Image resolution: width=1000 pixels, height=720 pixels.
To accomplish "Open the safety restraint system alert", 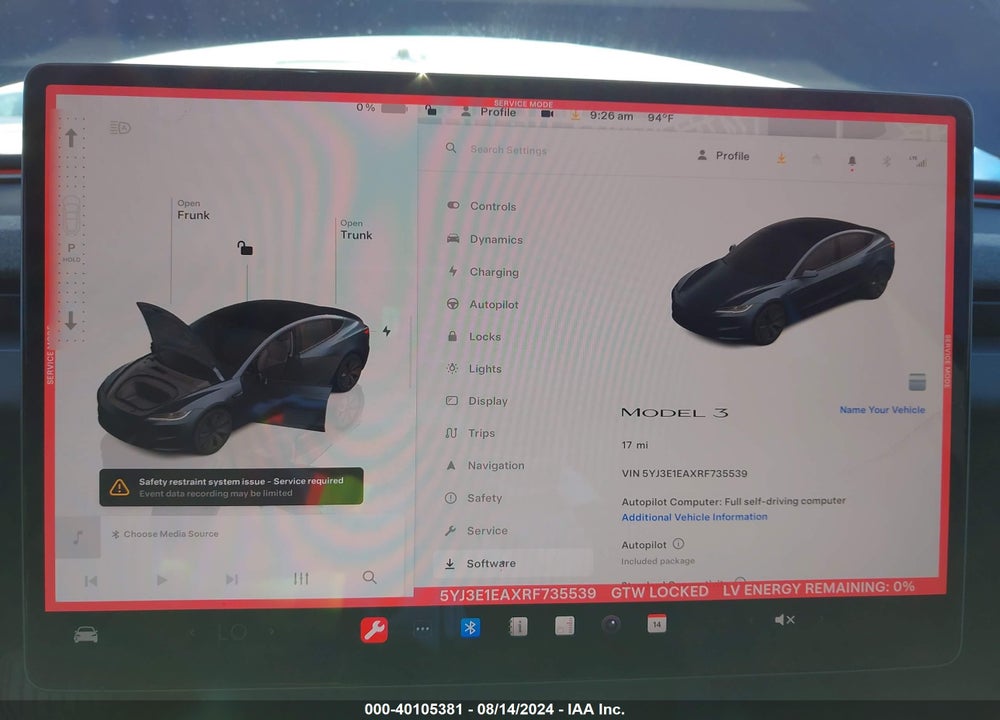I will pyautogui.click(x=231, y=487).
